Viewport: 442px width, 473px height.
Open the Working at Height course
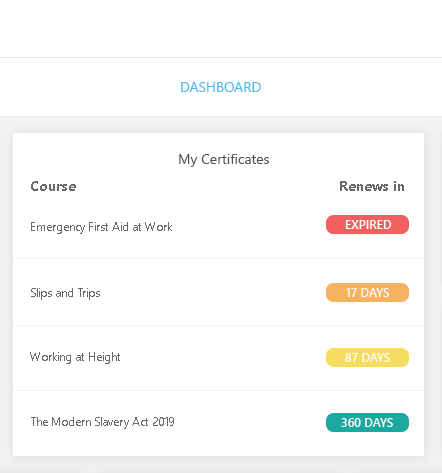point(75,357)
